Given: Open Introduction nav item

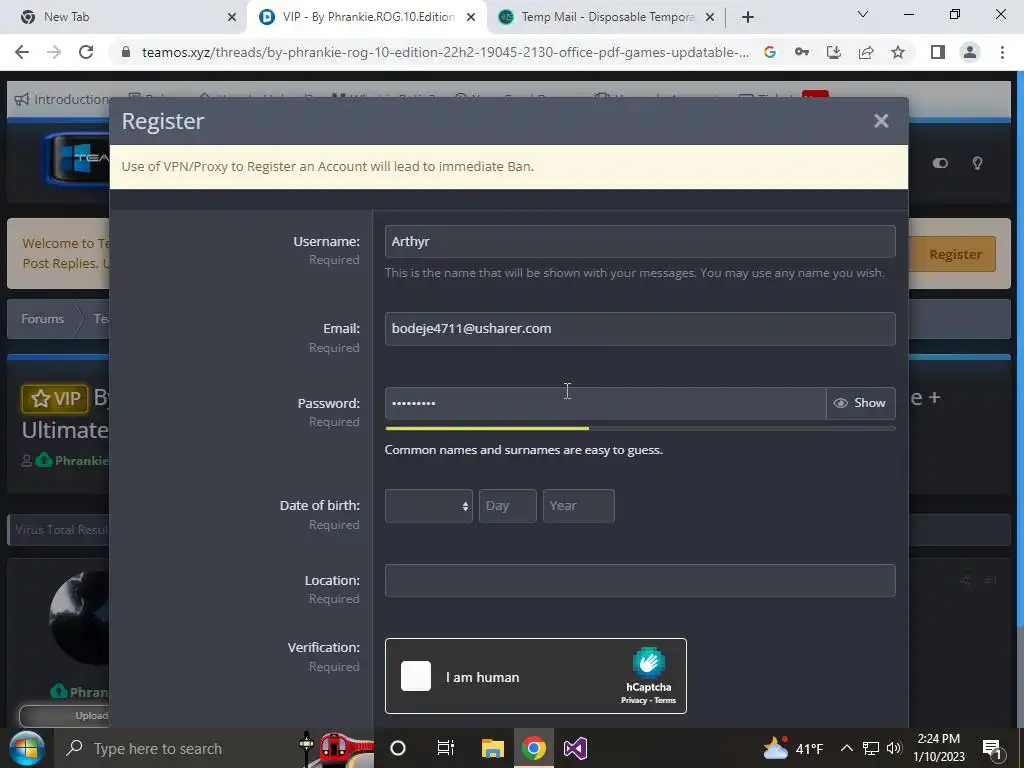Looking at the screenshot, I should click(x=61, y=99).
